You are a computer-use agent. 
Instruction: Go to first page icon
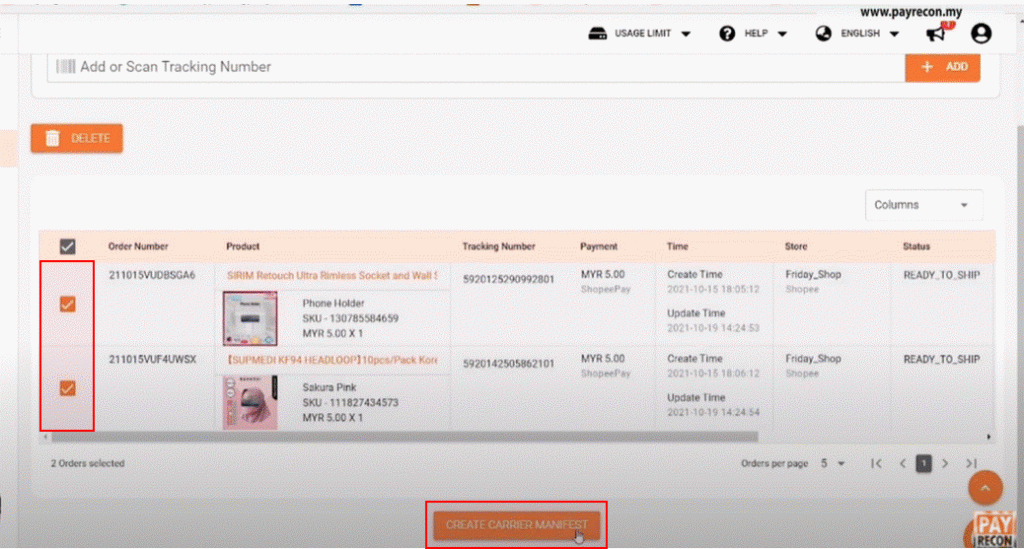pos(876,463)
